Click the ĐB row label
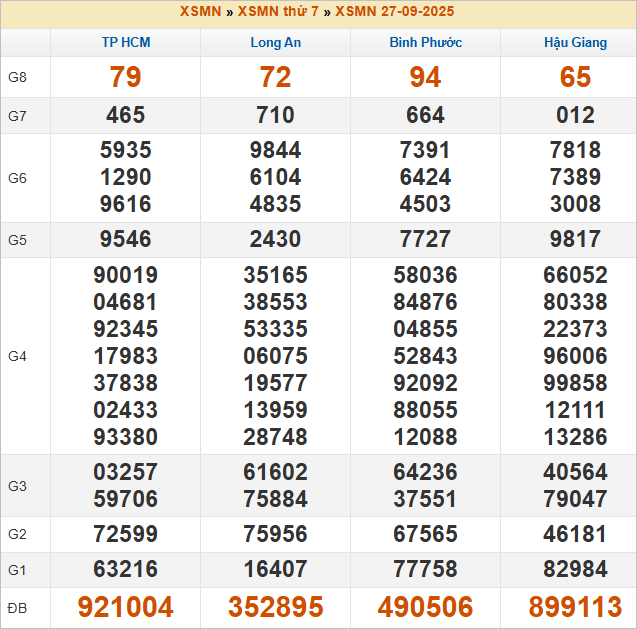The image size is (637, 629). coord(17,607)
